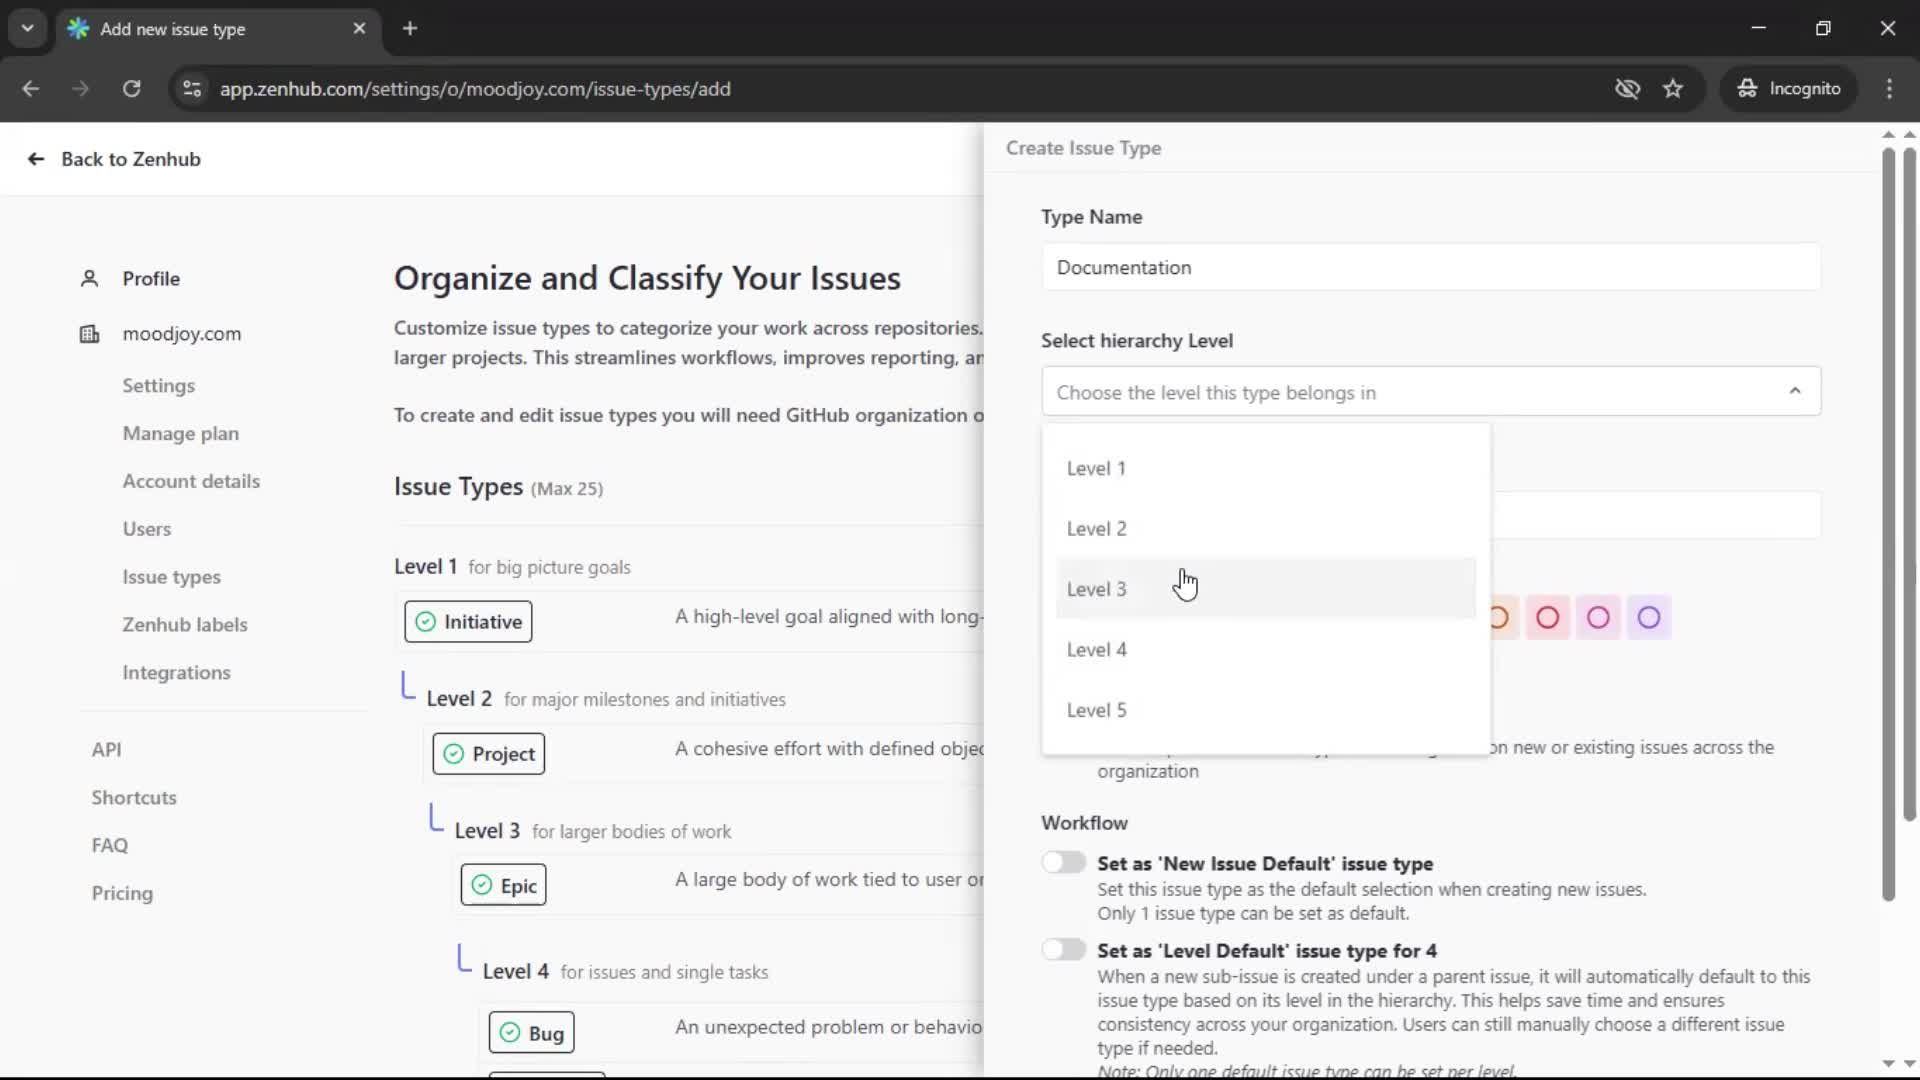Enable 'Set as New Issue Default' issue type
The image size is (1920, 1080).
pos(1064,862)
